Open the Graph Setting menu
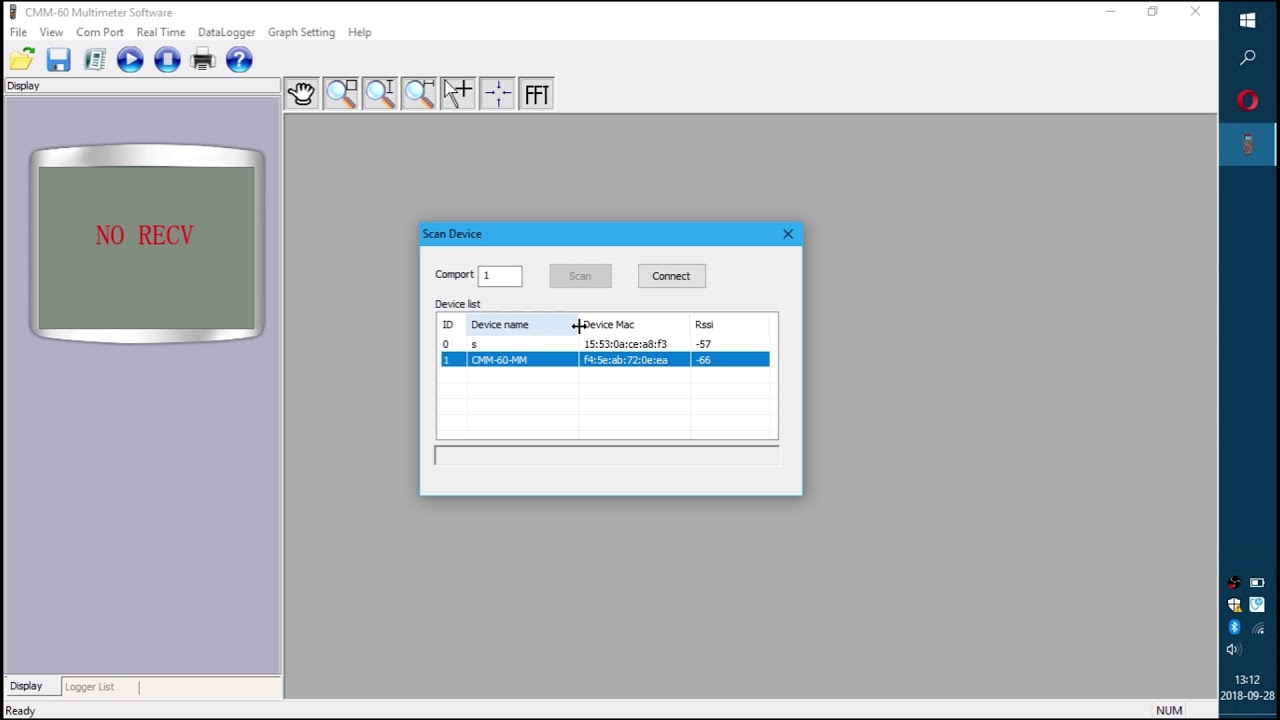Image resolution: width=1280 pixels, height=720 pixels. click(301, 32)
